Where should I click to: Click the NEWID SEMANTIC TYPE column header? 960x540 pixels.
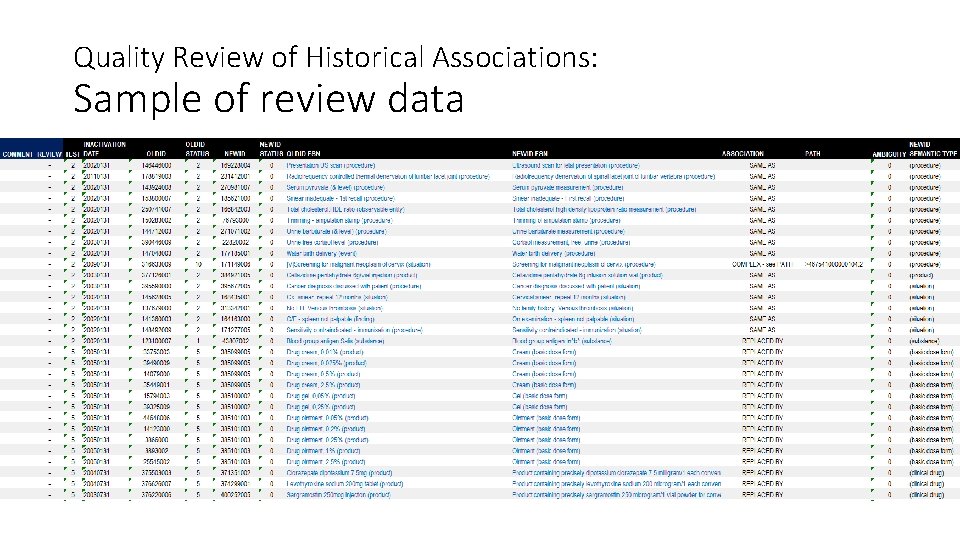[x=933, y=149]
